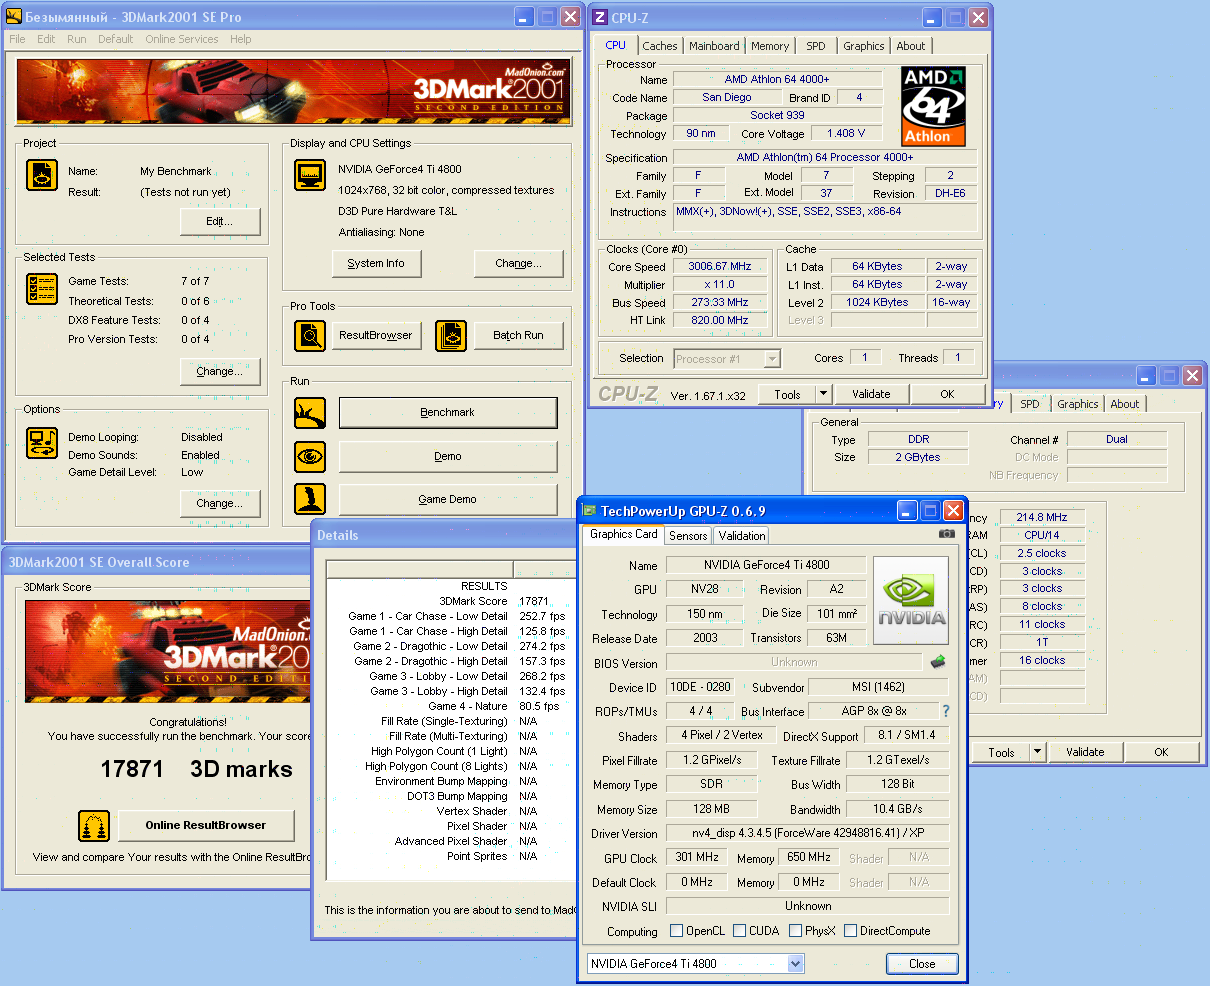Screen dimensions: 1210x986
Task: Click the Bus Speed value 273.33 MHz
Action: pos(720,302)
